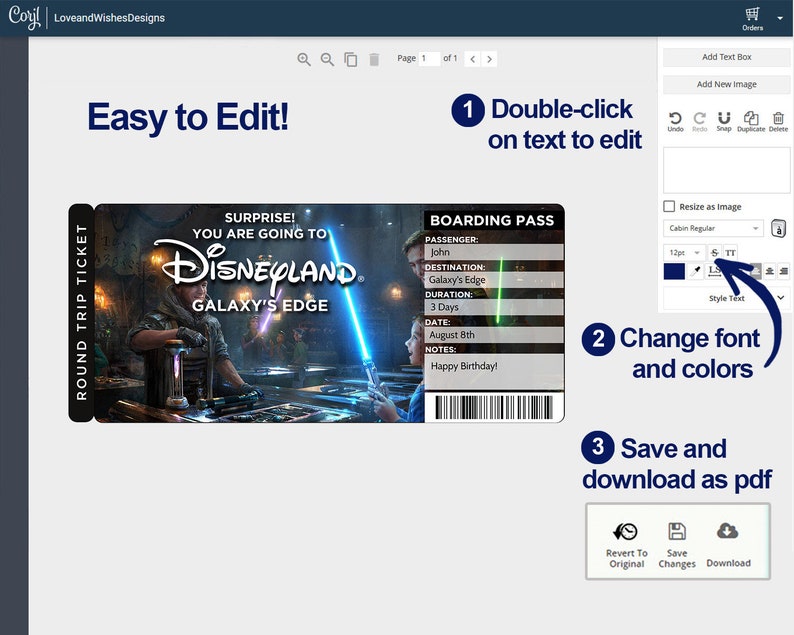Viewport: 794px width, 635px height.
Task: Click the Download cloud button
Action: 728,545
